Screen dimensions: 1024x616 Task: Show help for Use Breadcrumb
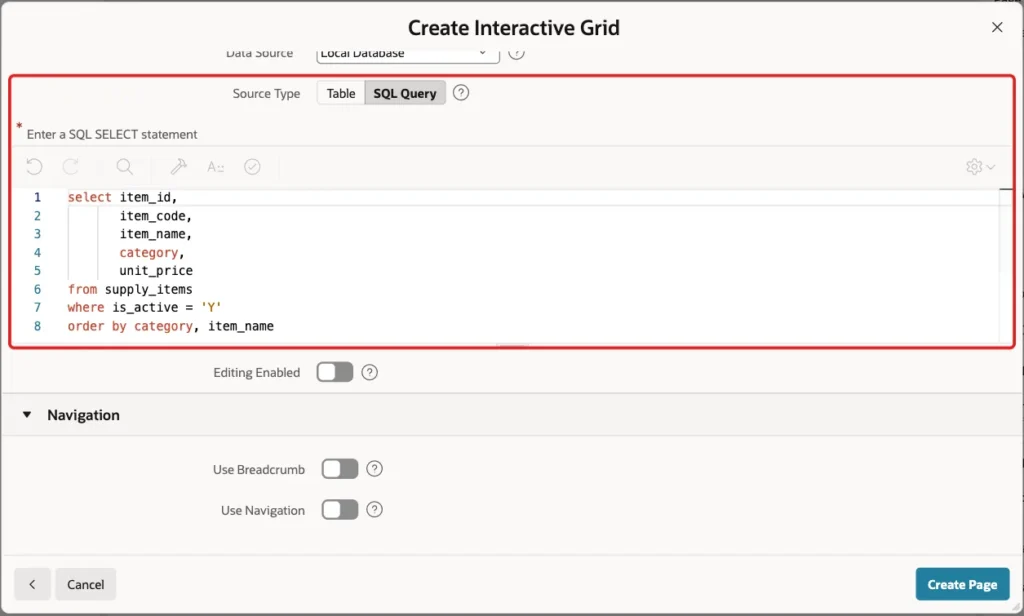(374, 468)
